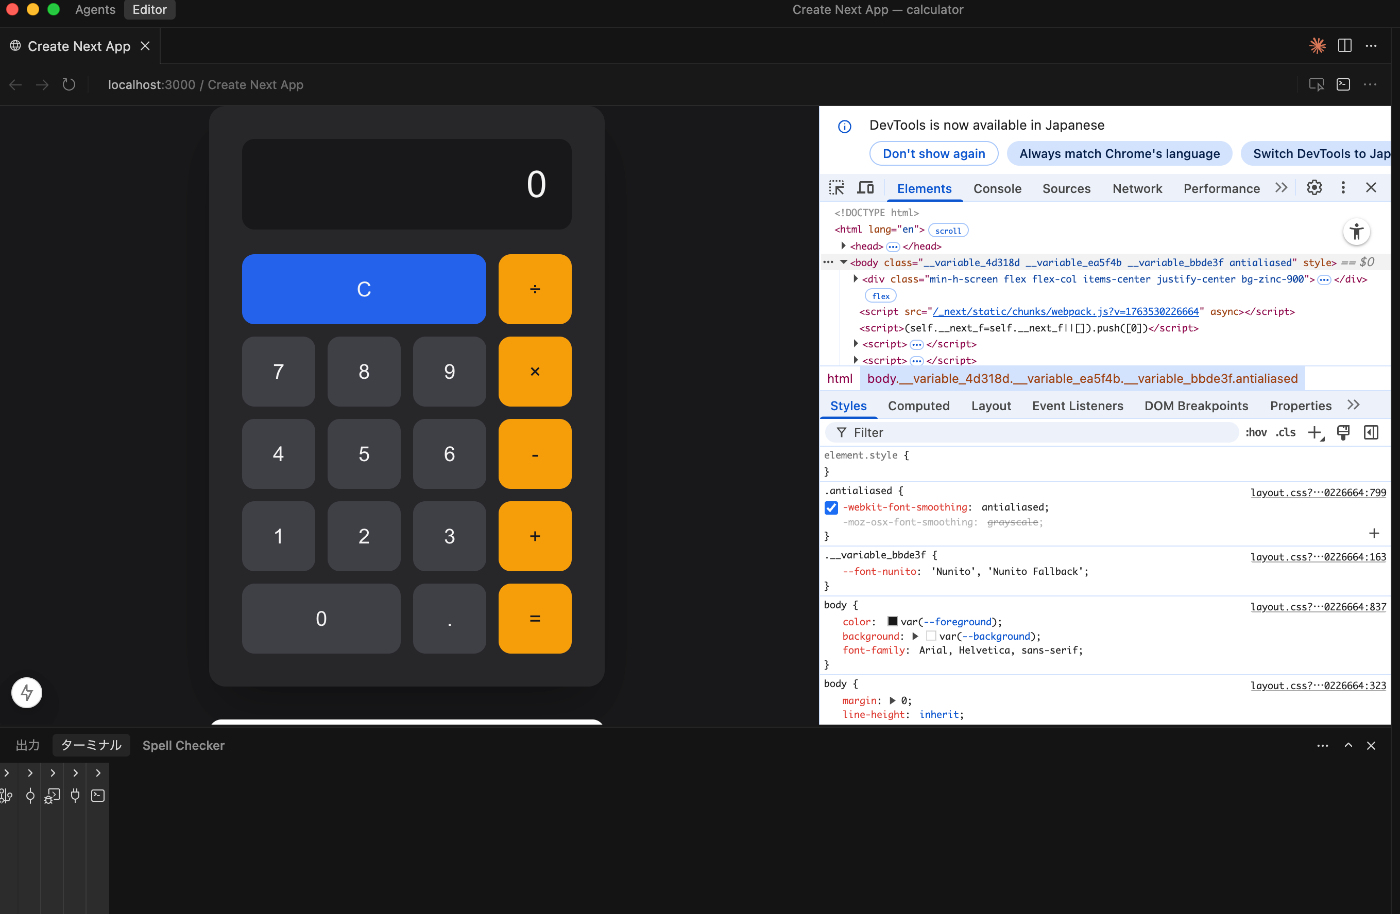Click the new style rule plus icon
1400x914 pixels.
pyautogui.click(x=1315, y=433)
